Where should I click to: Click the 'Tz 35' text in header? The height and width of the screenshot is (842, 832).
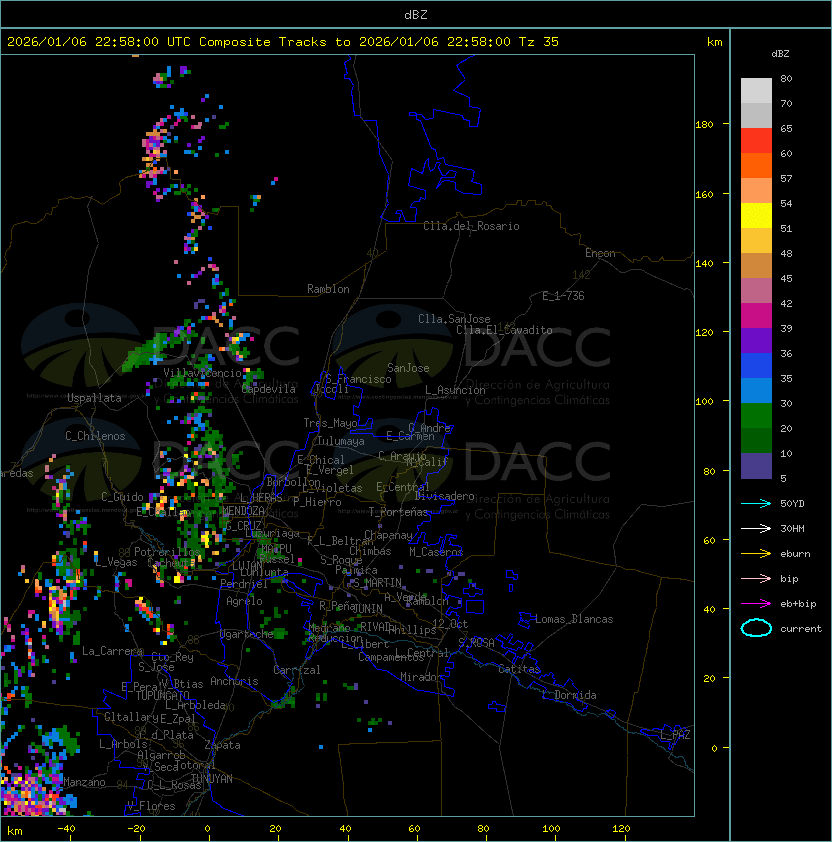[x=539, y=41]
